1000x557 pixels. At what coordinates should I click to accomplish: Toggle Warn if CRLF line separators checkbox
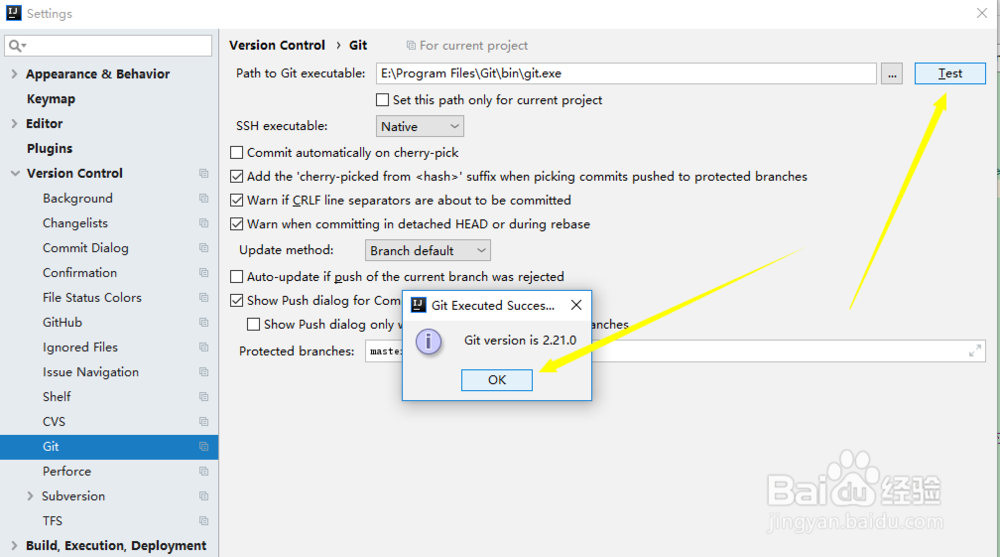[237, 200]
